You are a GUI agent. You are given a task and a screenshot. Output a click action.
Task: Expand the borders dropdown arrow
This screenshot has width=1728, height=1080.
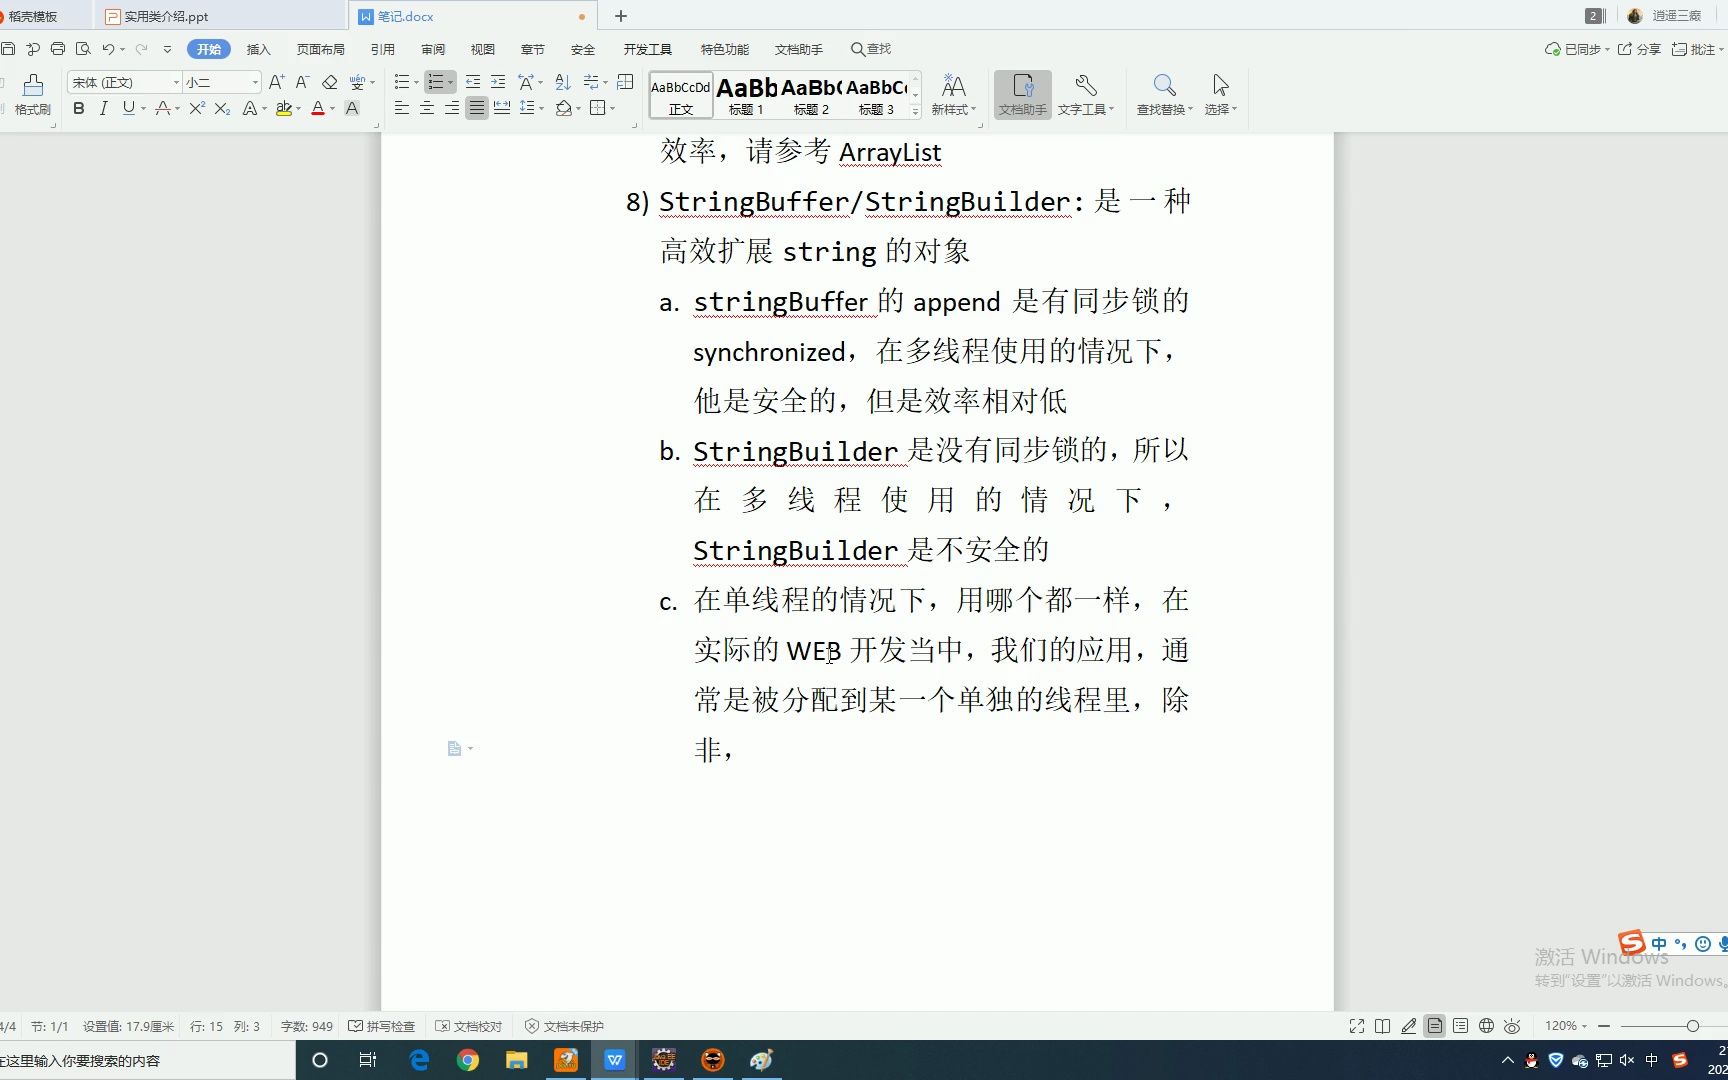click(x=612, y=108)
